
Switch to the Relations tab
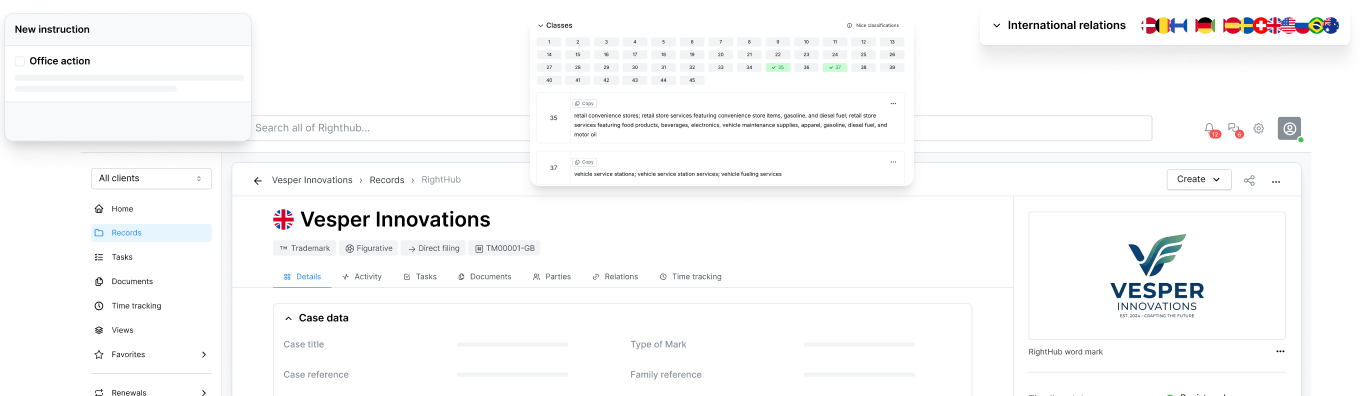coord(615,277)
